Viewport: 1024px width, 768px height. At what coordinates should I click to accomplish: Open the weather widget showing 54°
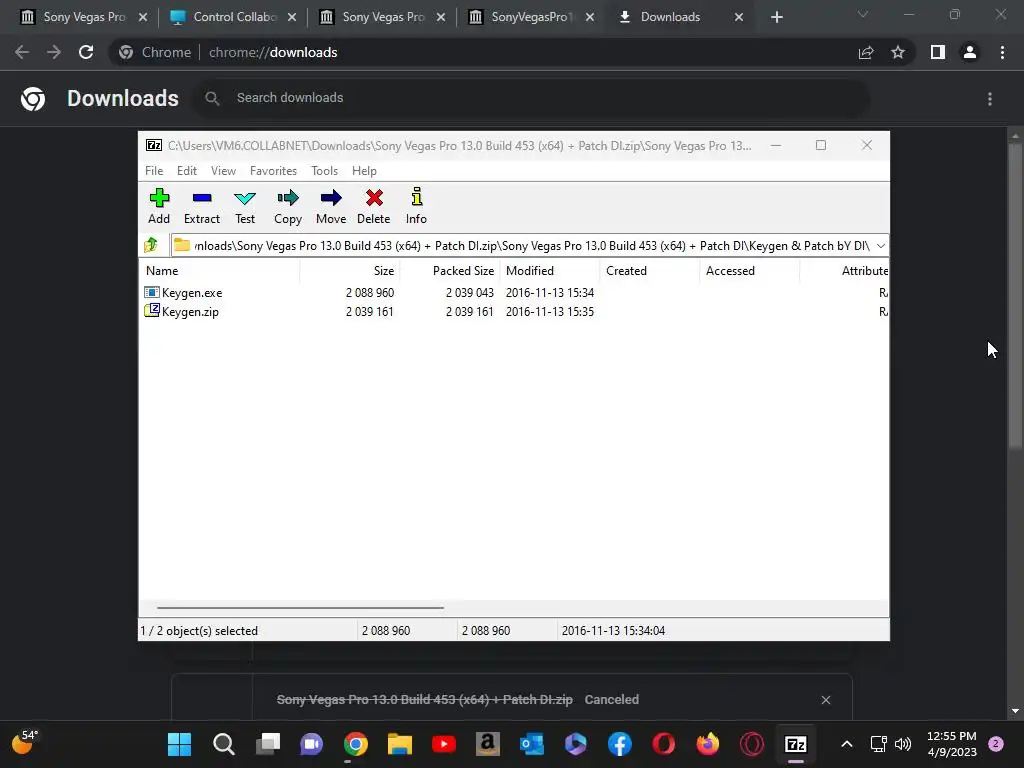[x=25, y=743]
